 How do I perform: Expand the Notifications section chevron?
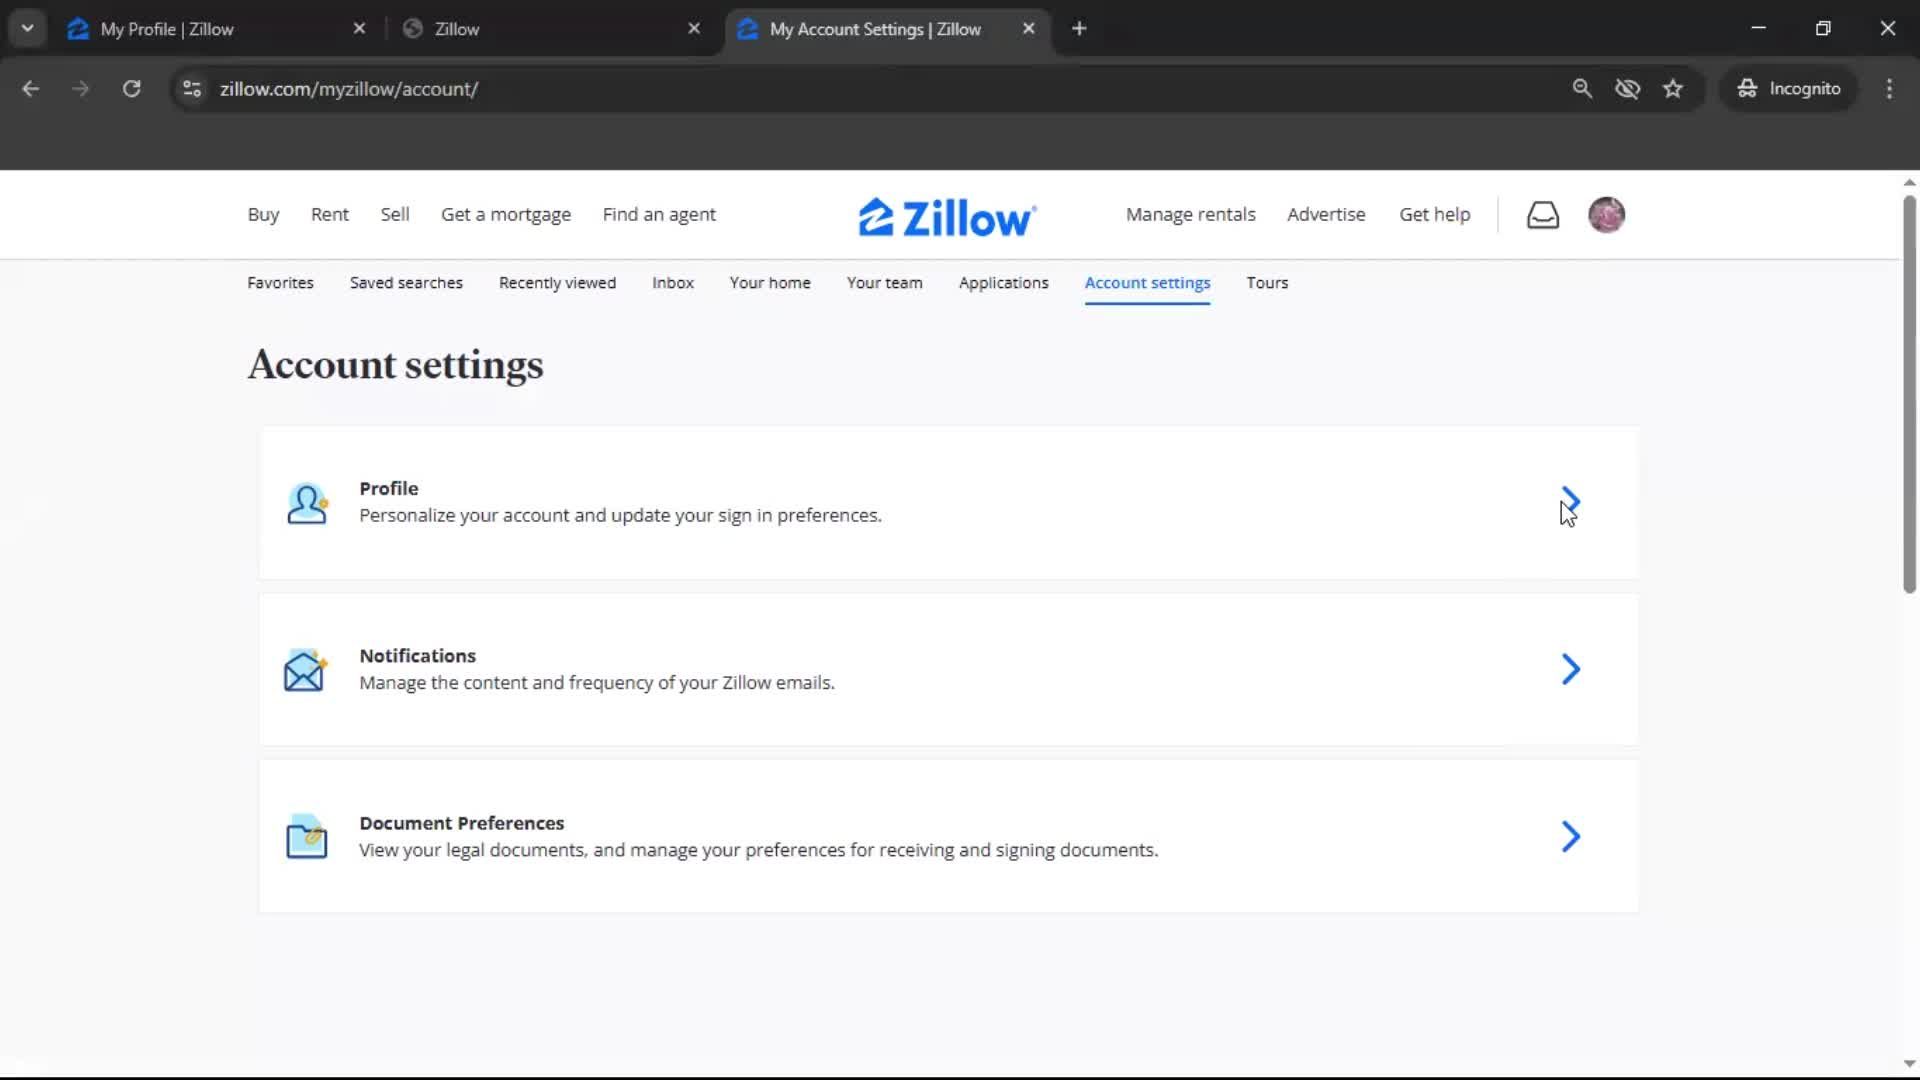pyautogui.click(x=1569, y=669)
